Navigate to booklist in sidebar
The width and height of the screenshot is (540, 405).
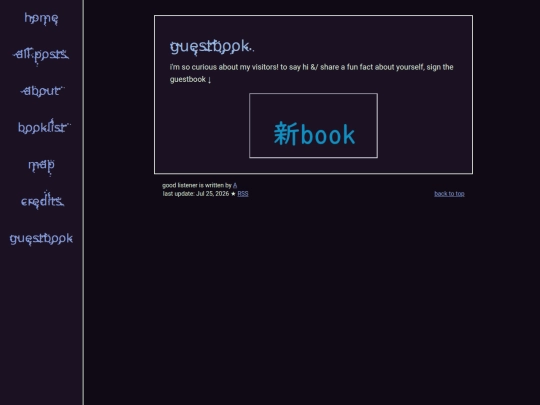tap(44, 127)
